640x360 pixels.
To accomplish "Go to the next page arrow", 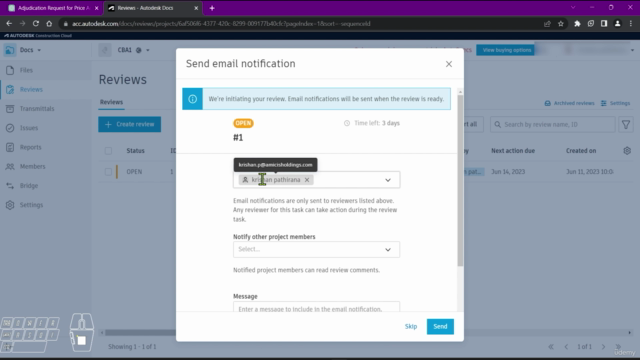I will point(603,347).
